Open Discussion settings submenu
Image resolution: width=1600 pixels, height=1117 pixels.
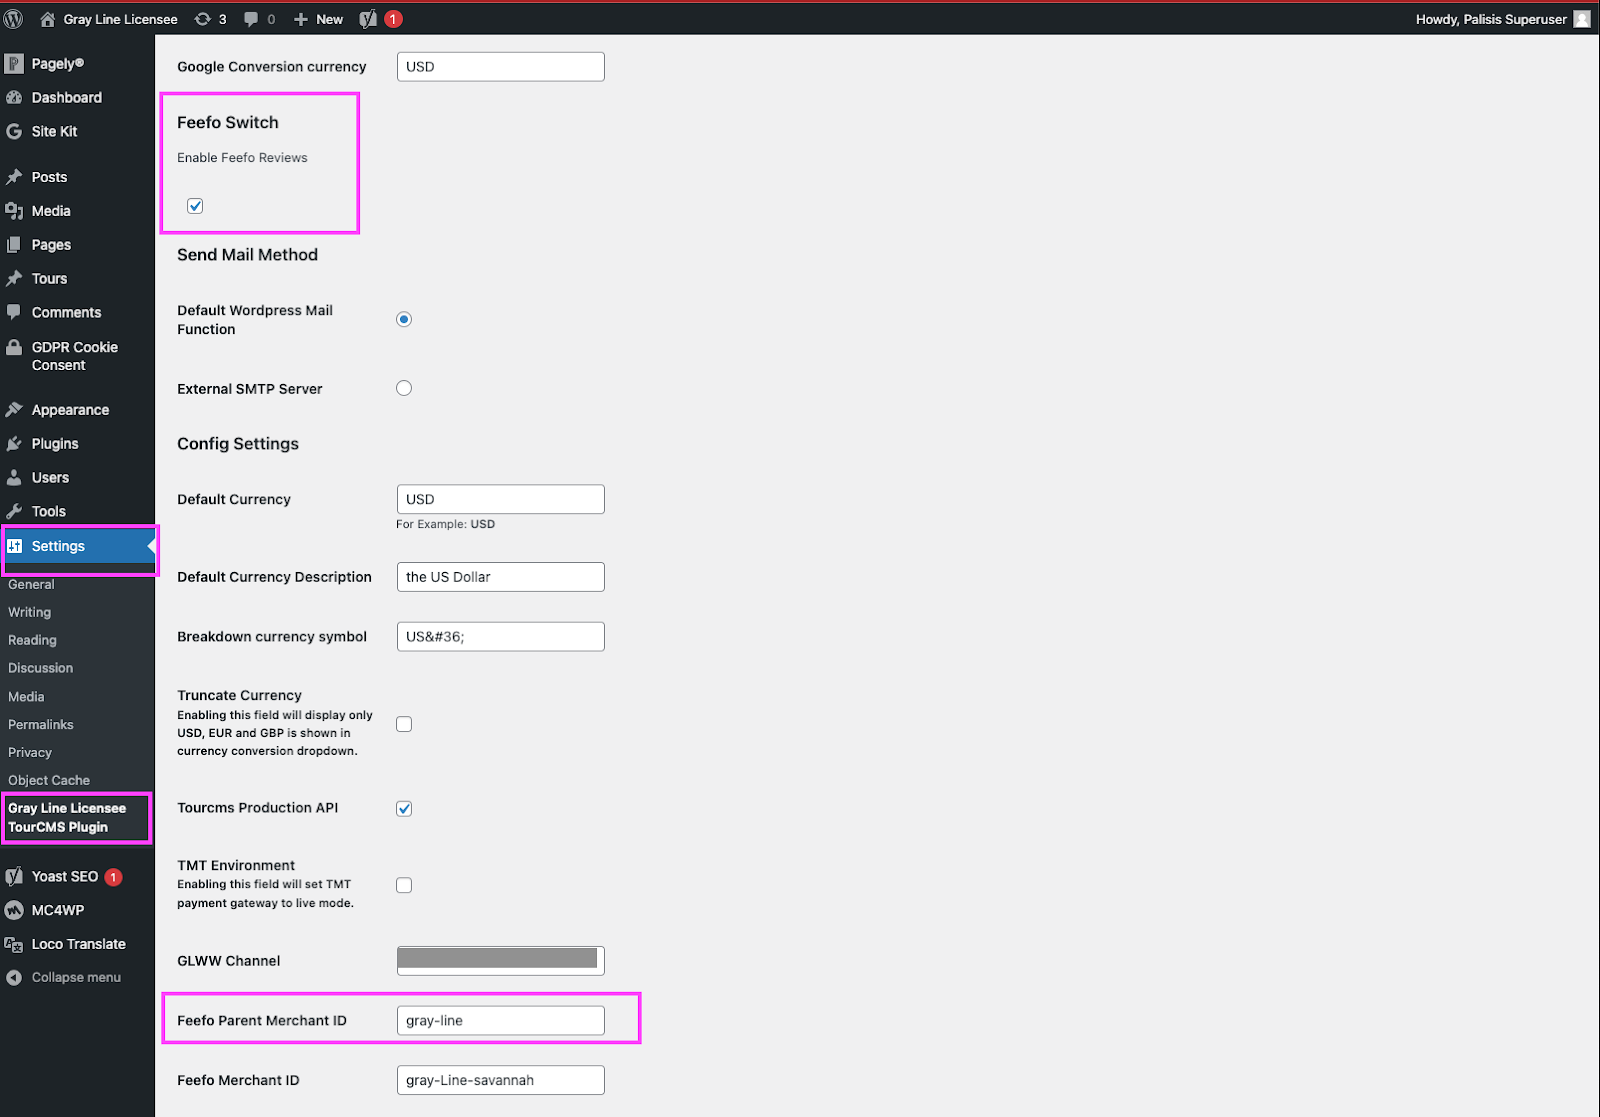[x=41, y=668]
